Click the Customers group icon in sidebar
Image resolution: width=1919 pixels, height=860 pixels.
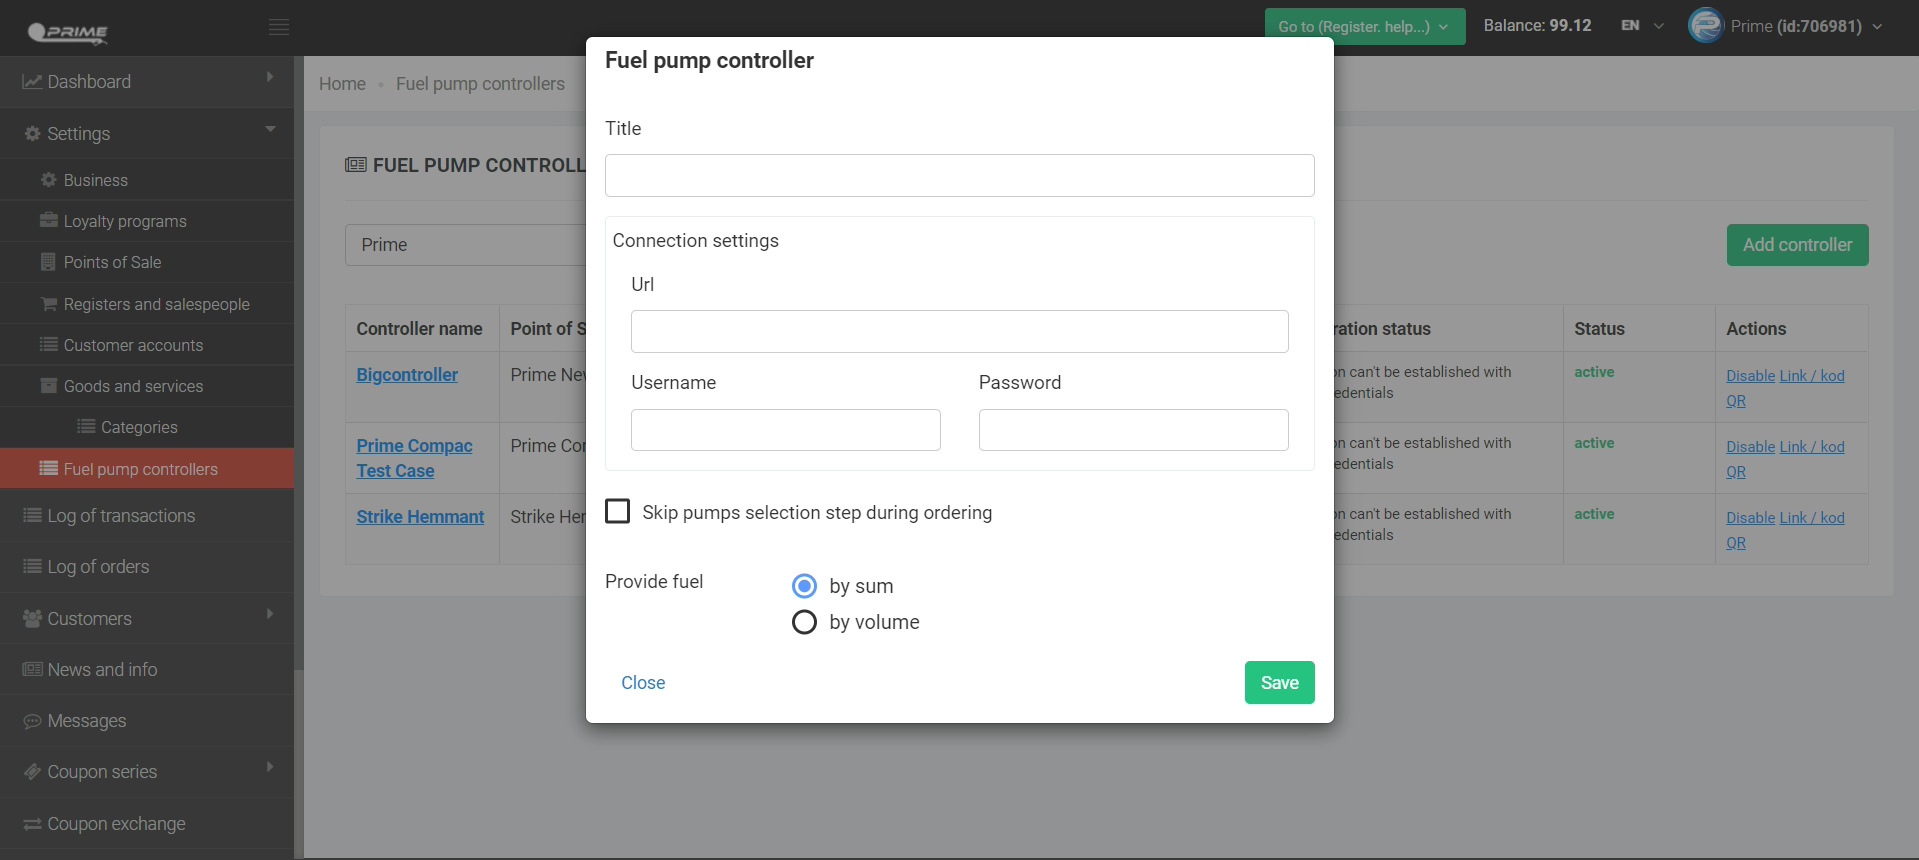(32, 619)
